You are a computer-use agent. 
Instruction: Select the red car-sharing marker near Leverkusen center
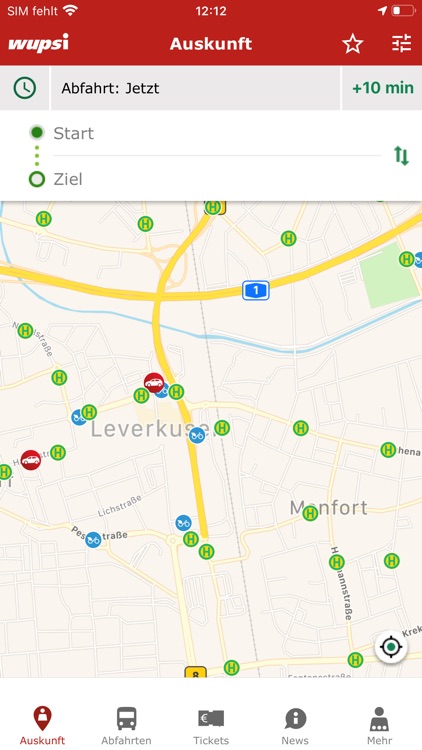coord(154,383)
